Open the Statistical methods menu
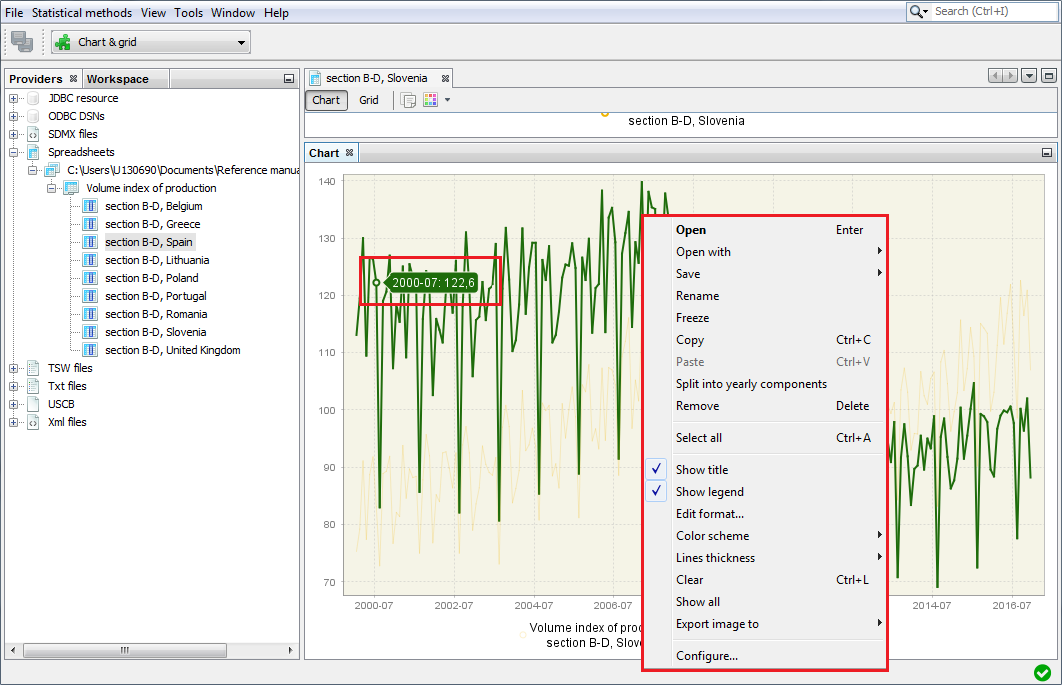1063x685 pixels. click(x=81, y=13)
